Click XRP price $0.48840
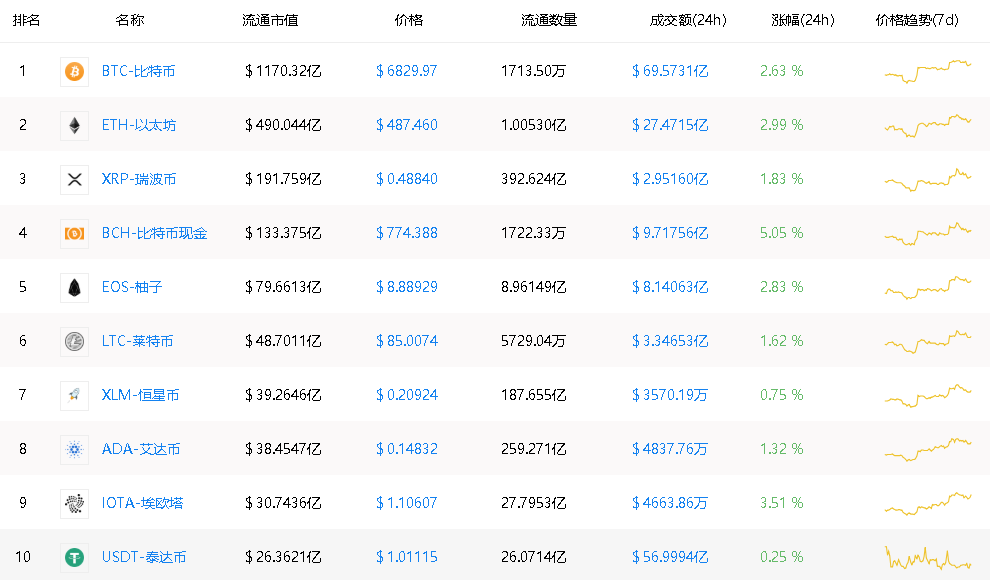This screenshot has height=580, width=990. (407, 179)
